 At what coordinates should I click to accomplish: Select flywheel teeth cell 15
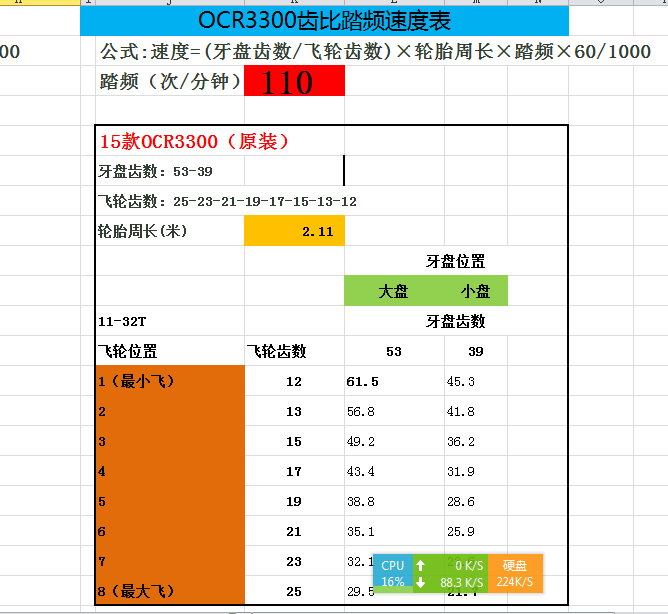[x=294, y=441]
